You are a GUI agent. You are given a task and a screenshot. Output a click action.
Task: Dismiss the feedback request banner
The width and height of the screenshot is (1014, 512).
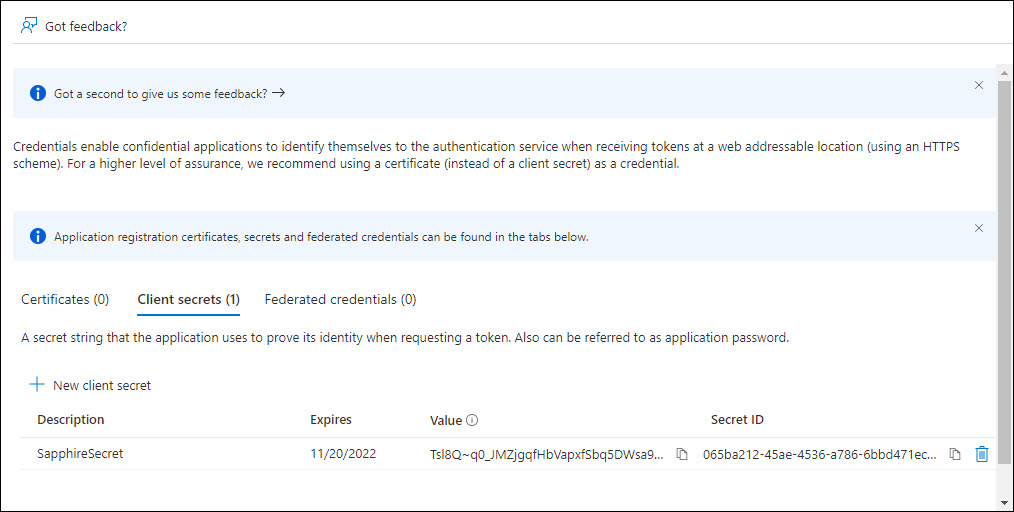pos(978,85)
